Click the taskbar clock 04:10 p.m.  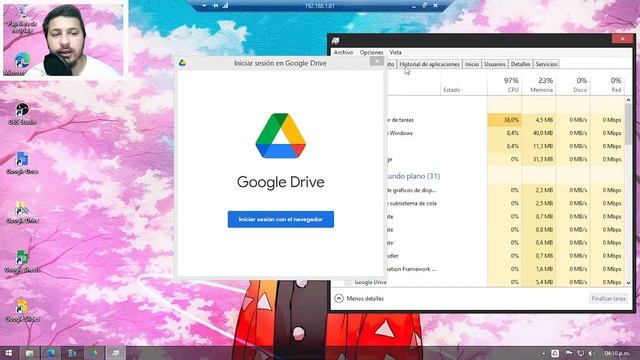(x=617, y=353)
